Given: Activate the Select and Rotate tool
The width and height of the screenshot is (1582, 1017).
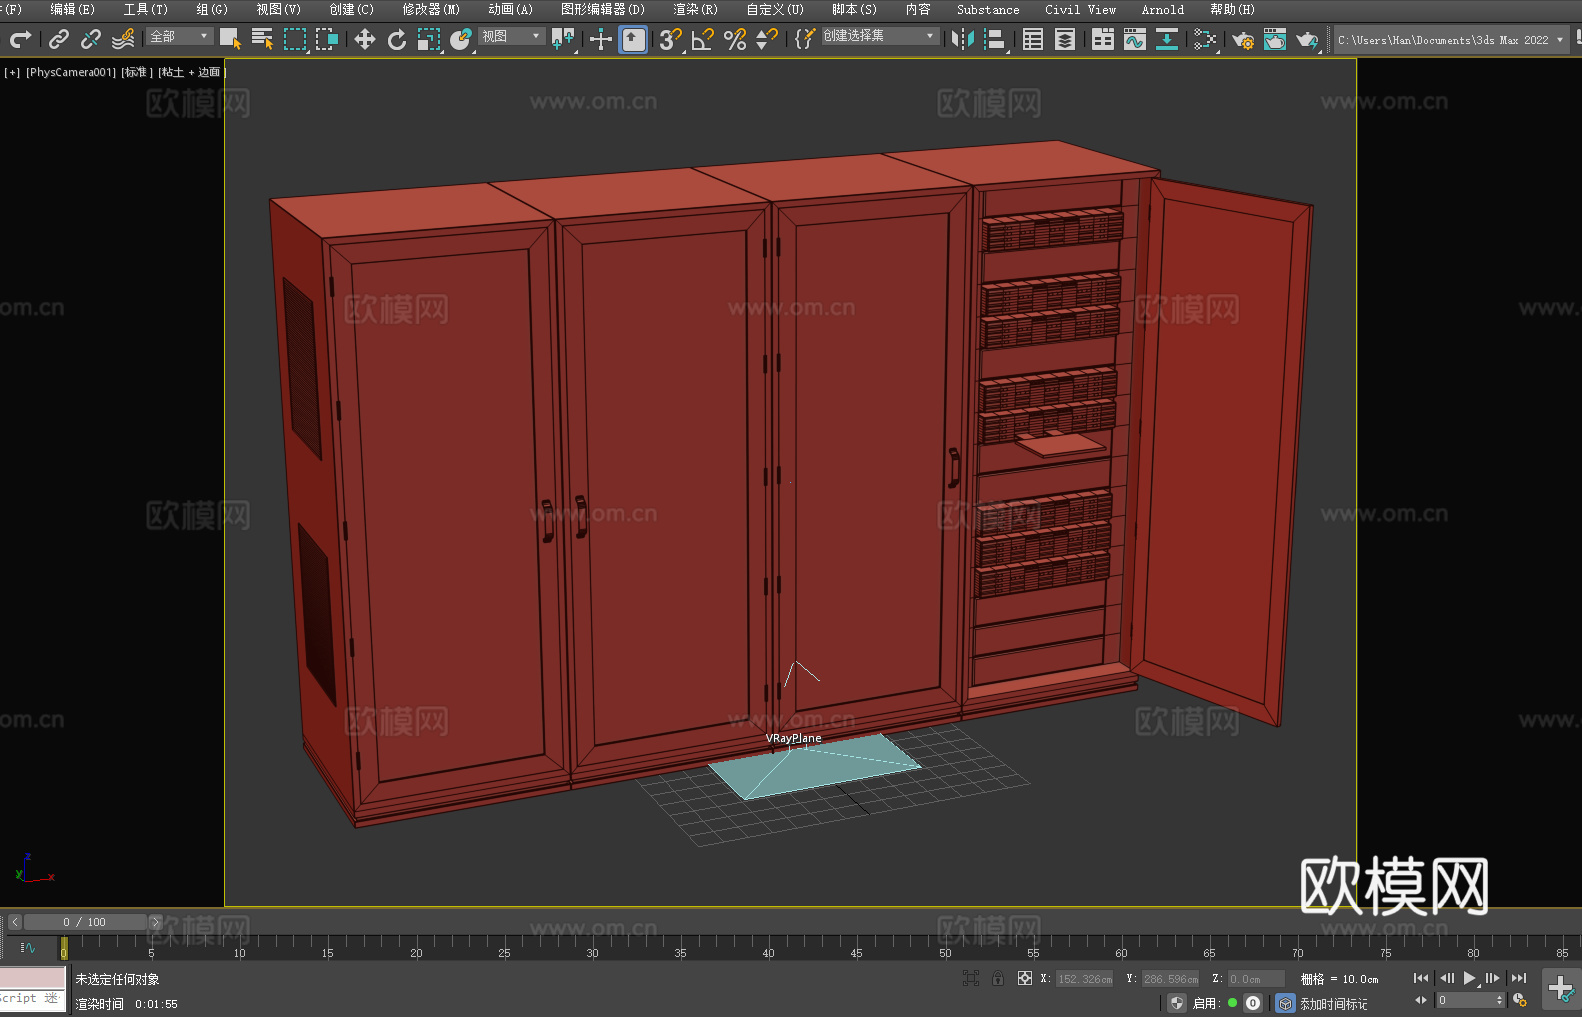Looking at the screenshot, I should [x=397, y=39].
